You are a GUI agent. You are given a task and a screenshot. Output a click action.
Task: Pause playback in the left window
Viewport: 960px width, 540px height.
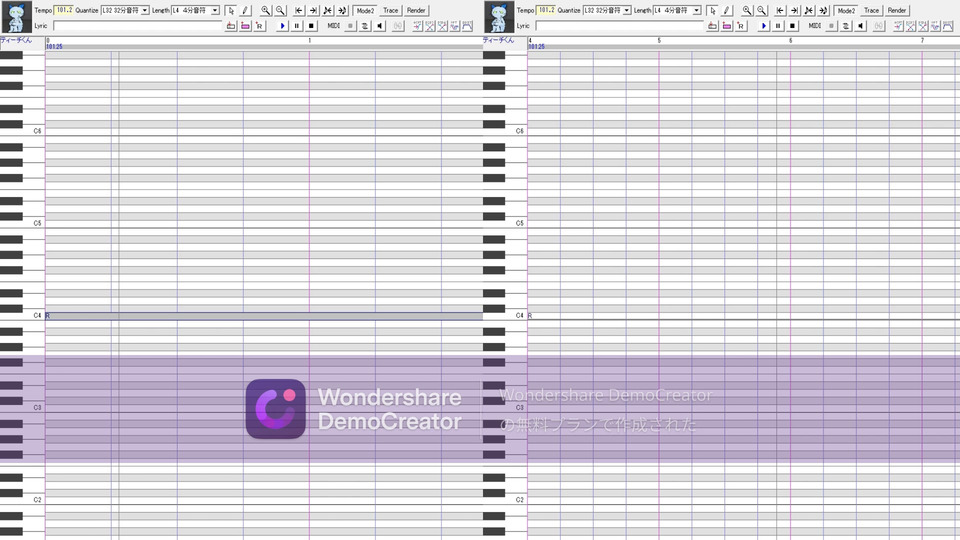pos(297,26)
